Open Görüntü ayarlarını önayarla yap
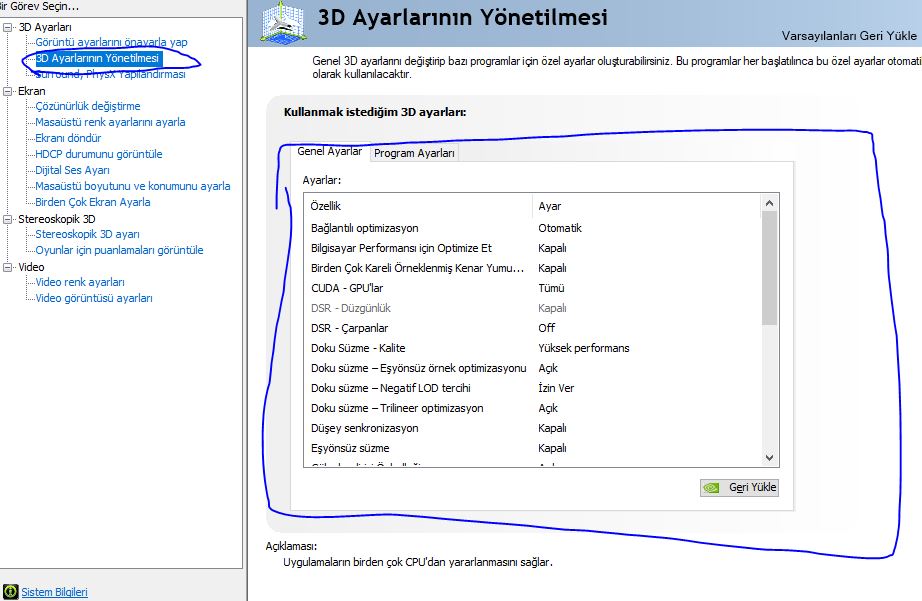Viewport: 922px width, 601px height. (x=111, y=42)
